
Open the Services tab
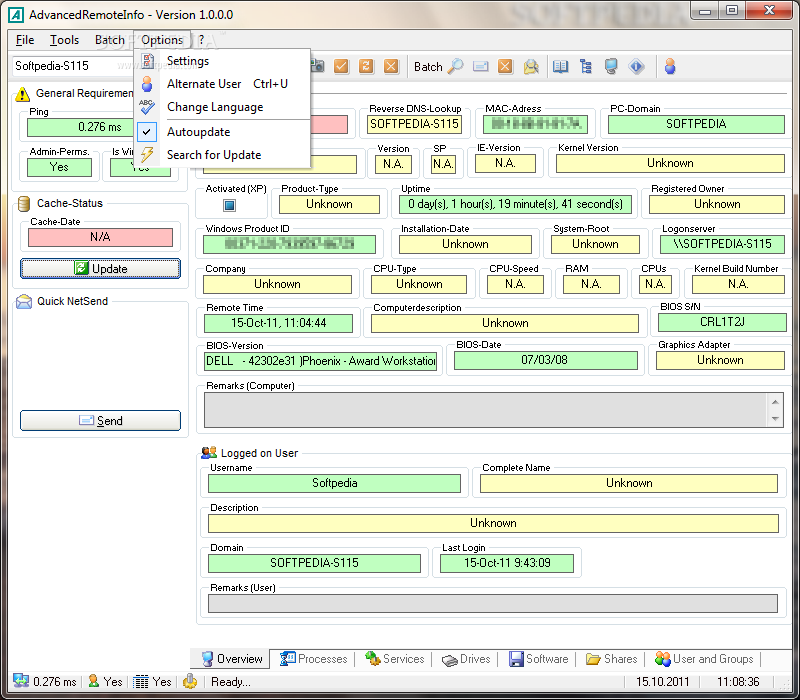click(395, 659)
